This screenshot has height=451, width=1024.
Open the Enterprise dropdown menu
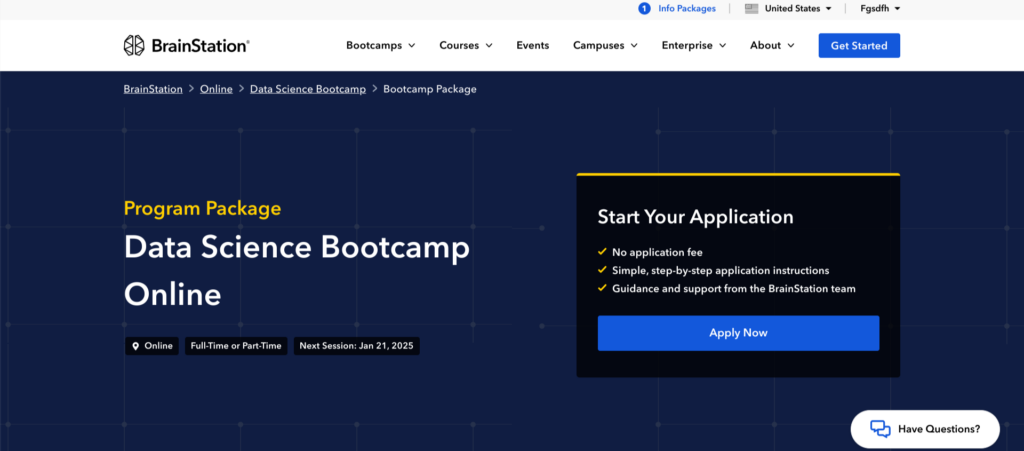693,45
